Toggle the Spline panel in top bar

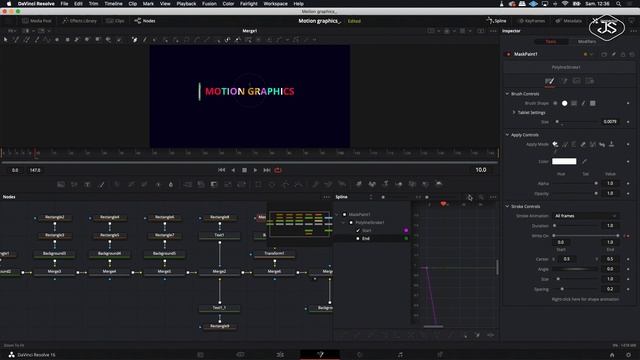(497, 21)
